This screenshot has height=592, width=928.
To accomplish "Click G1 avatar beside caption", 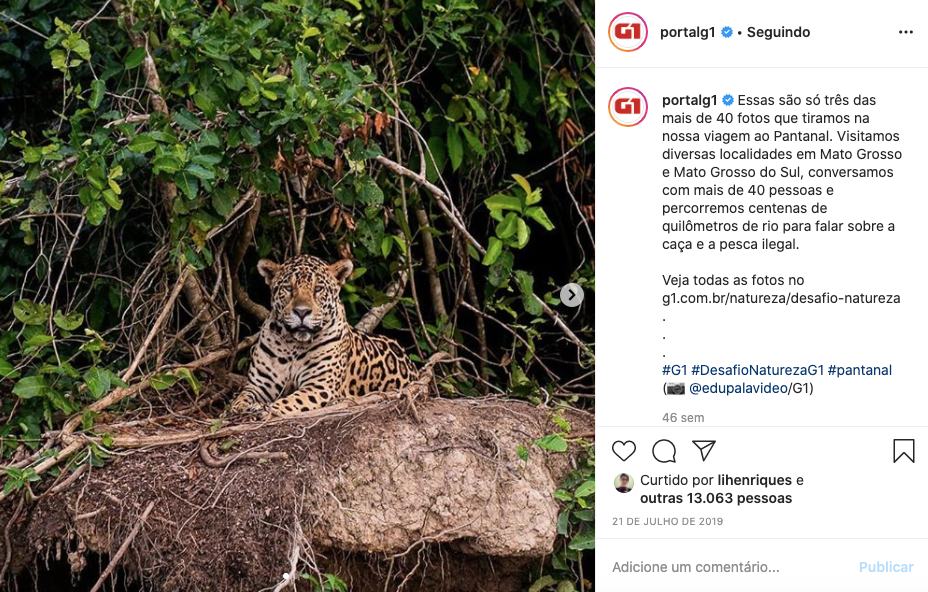I will click(x=628, y=106).
